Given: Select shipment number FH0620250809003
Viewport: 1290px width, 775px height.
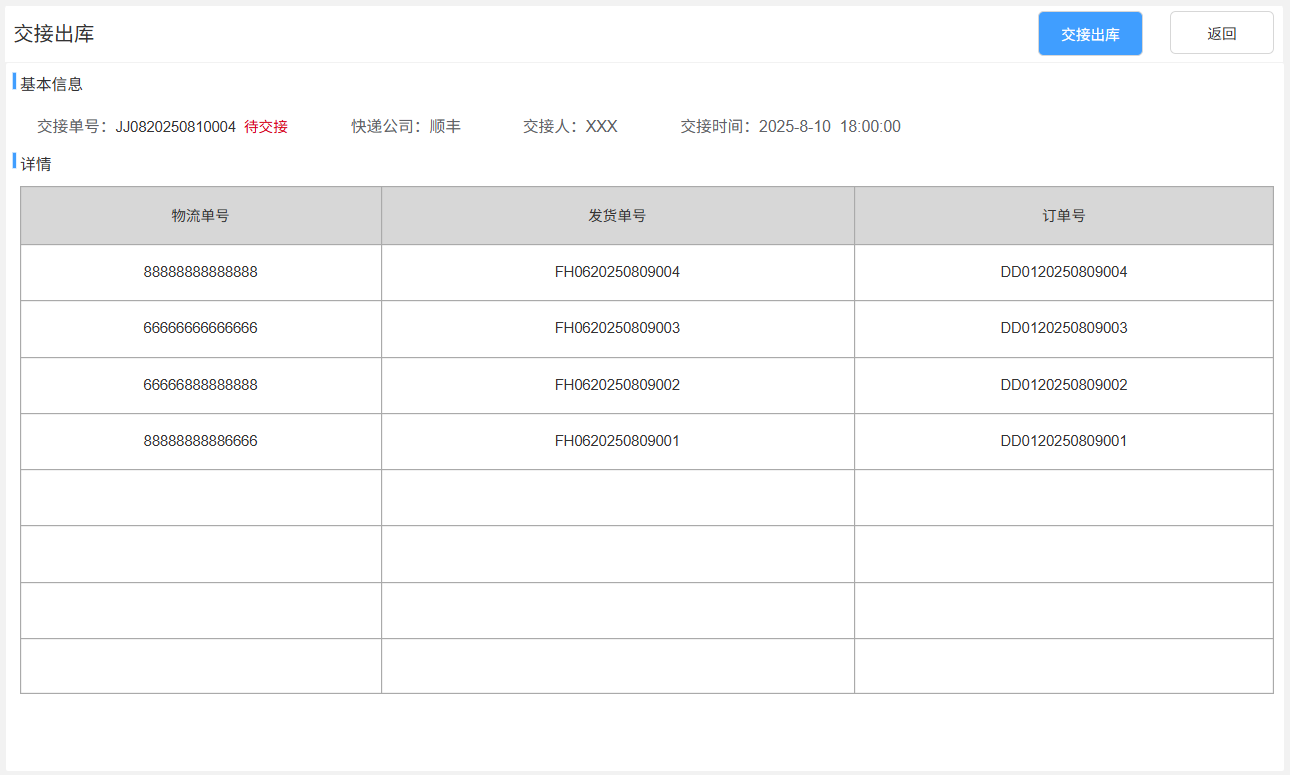Looking at the screenshot, I should (x=617, y=328).
